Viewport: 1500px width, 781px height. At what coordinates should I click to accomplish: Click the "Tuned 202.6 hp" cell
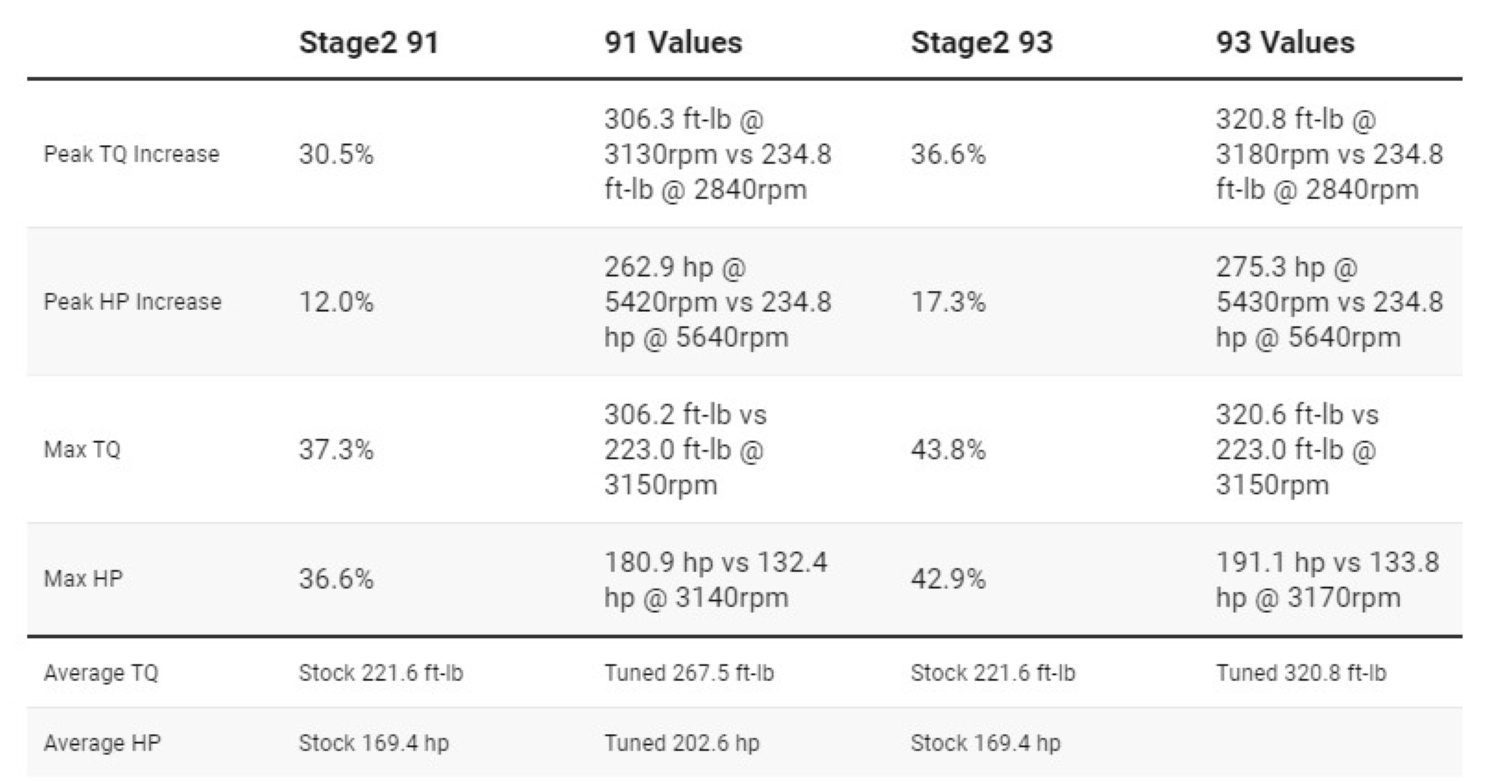pyautogui.click(x=681, y=743)
